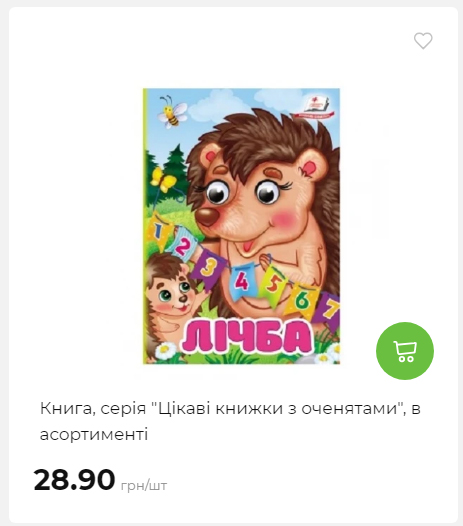Click the pink ЛІЧБА title on the cover

pyautogui.click(x=247, y=336)
